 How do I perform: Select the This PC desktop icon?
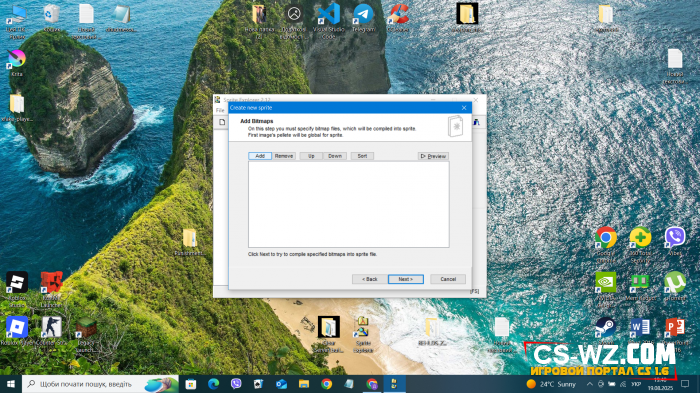coord(17,21)
